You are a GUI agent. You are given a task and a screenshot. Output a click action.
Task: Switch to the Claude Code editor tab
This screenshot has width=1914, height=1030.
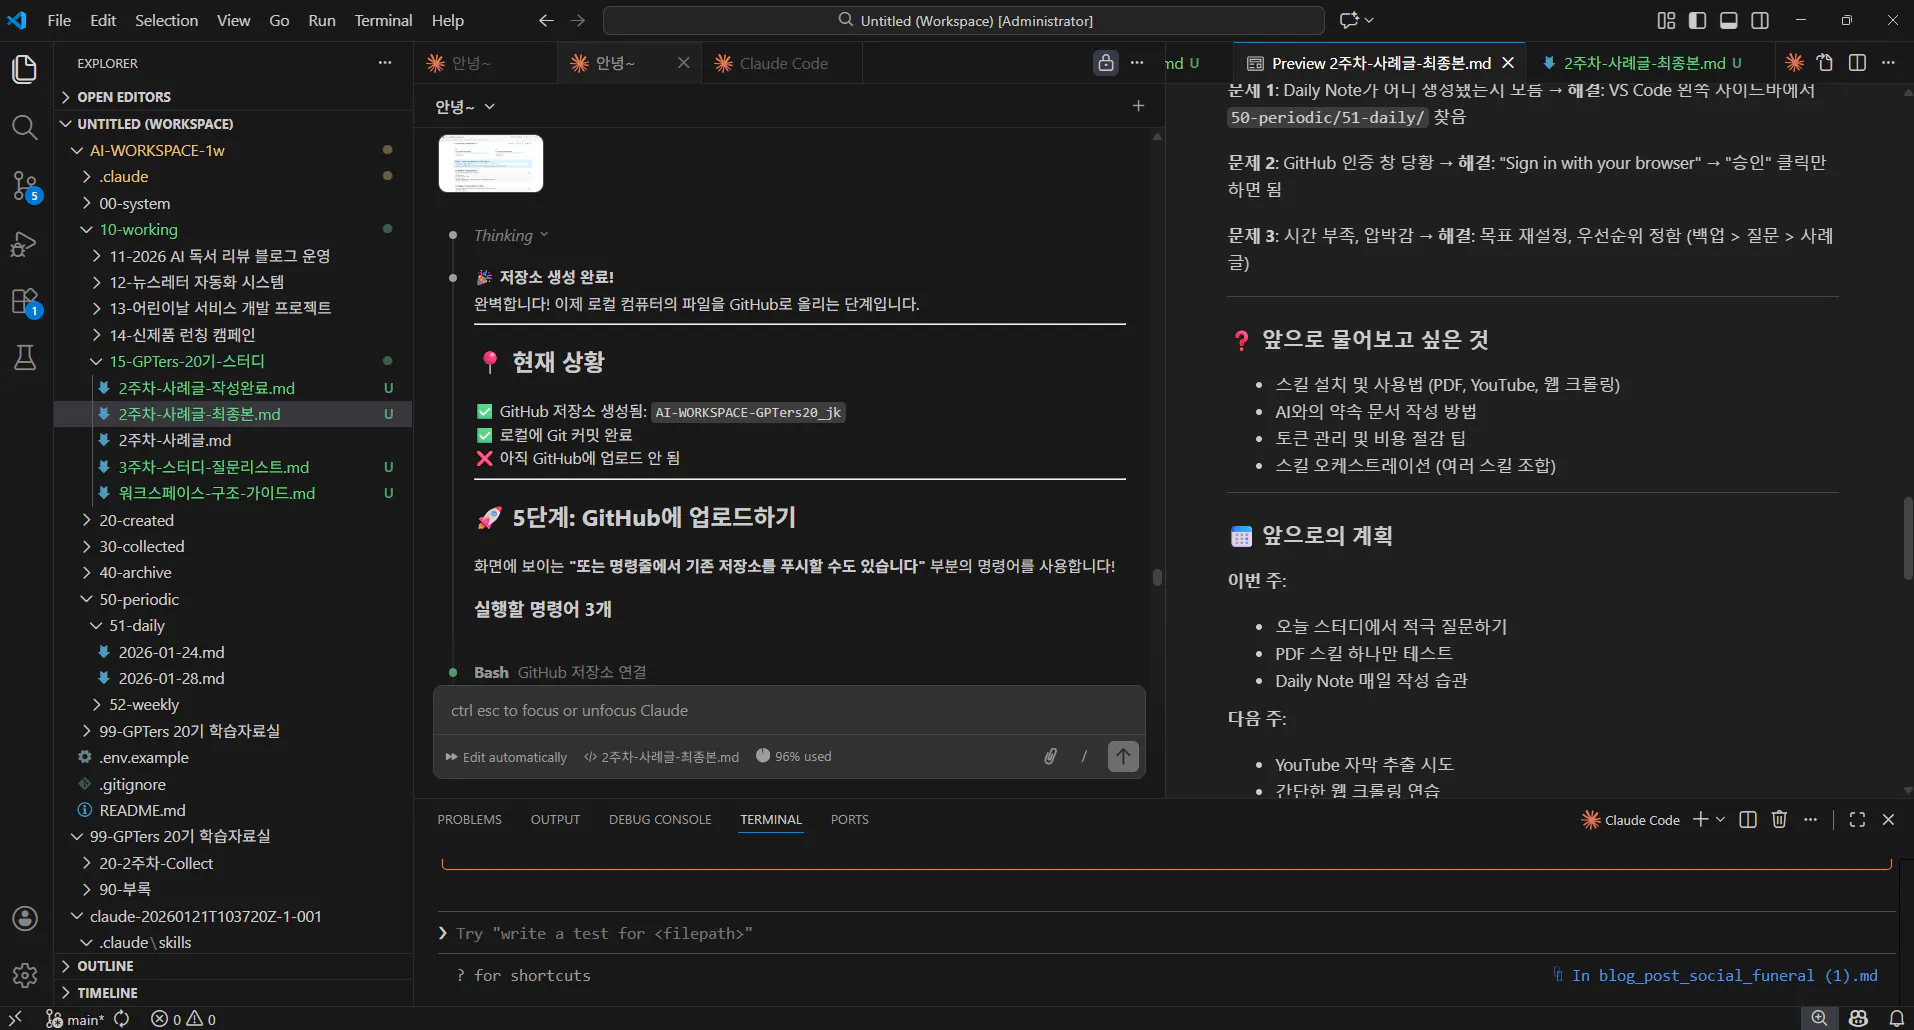782,63
